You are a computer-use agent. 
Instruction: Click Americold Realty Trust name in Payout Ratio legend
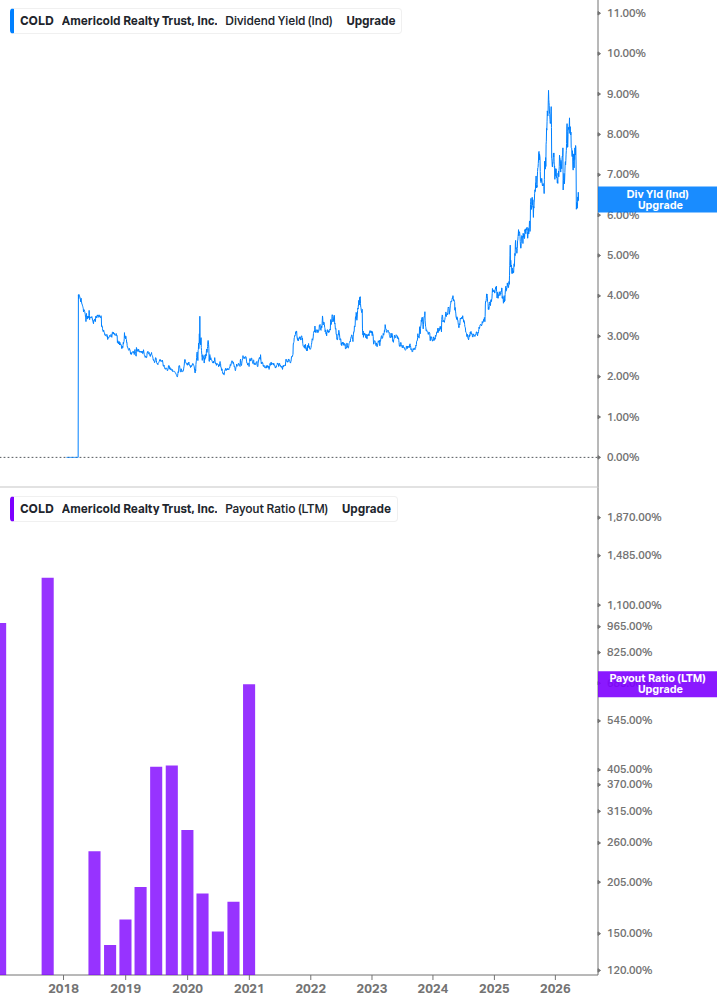(140, 509)
